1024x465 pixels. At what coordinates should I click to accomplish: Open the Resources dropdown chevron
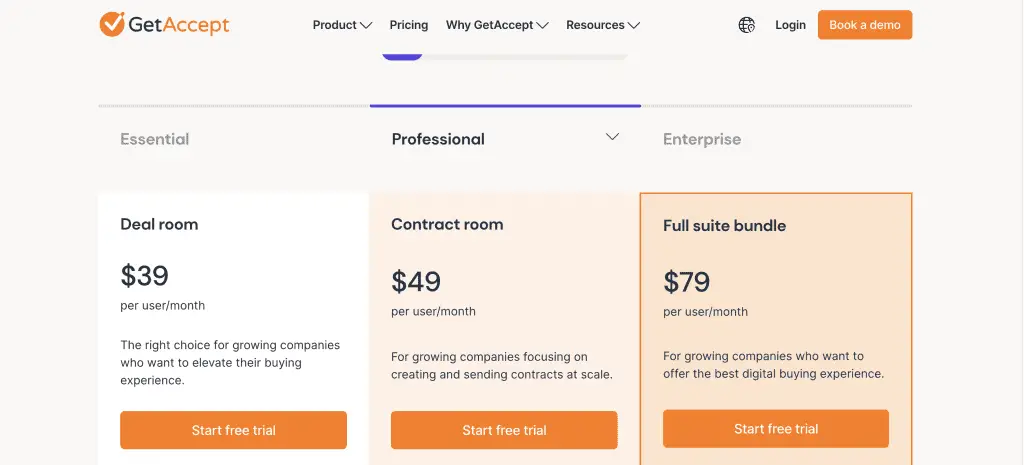633,25
